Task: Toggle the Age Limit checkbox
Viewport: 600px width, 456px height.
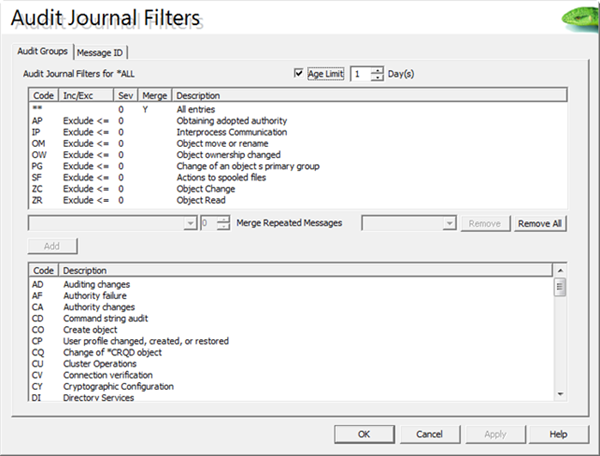Action: [x=298, y=73]
